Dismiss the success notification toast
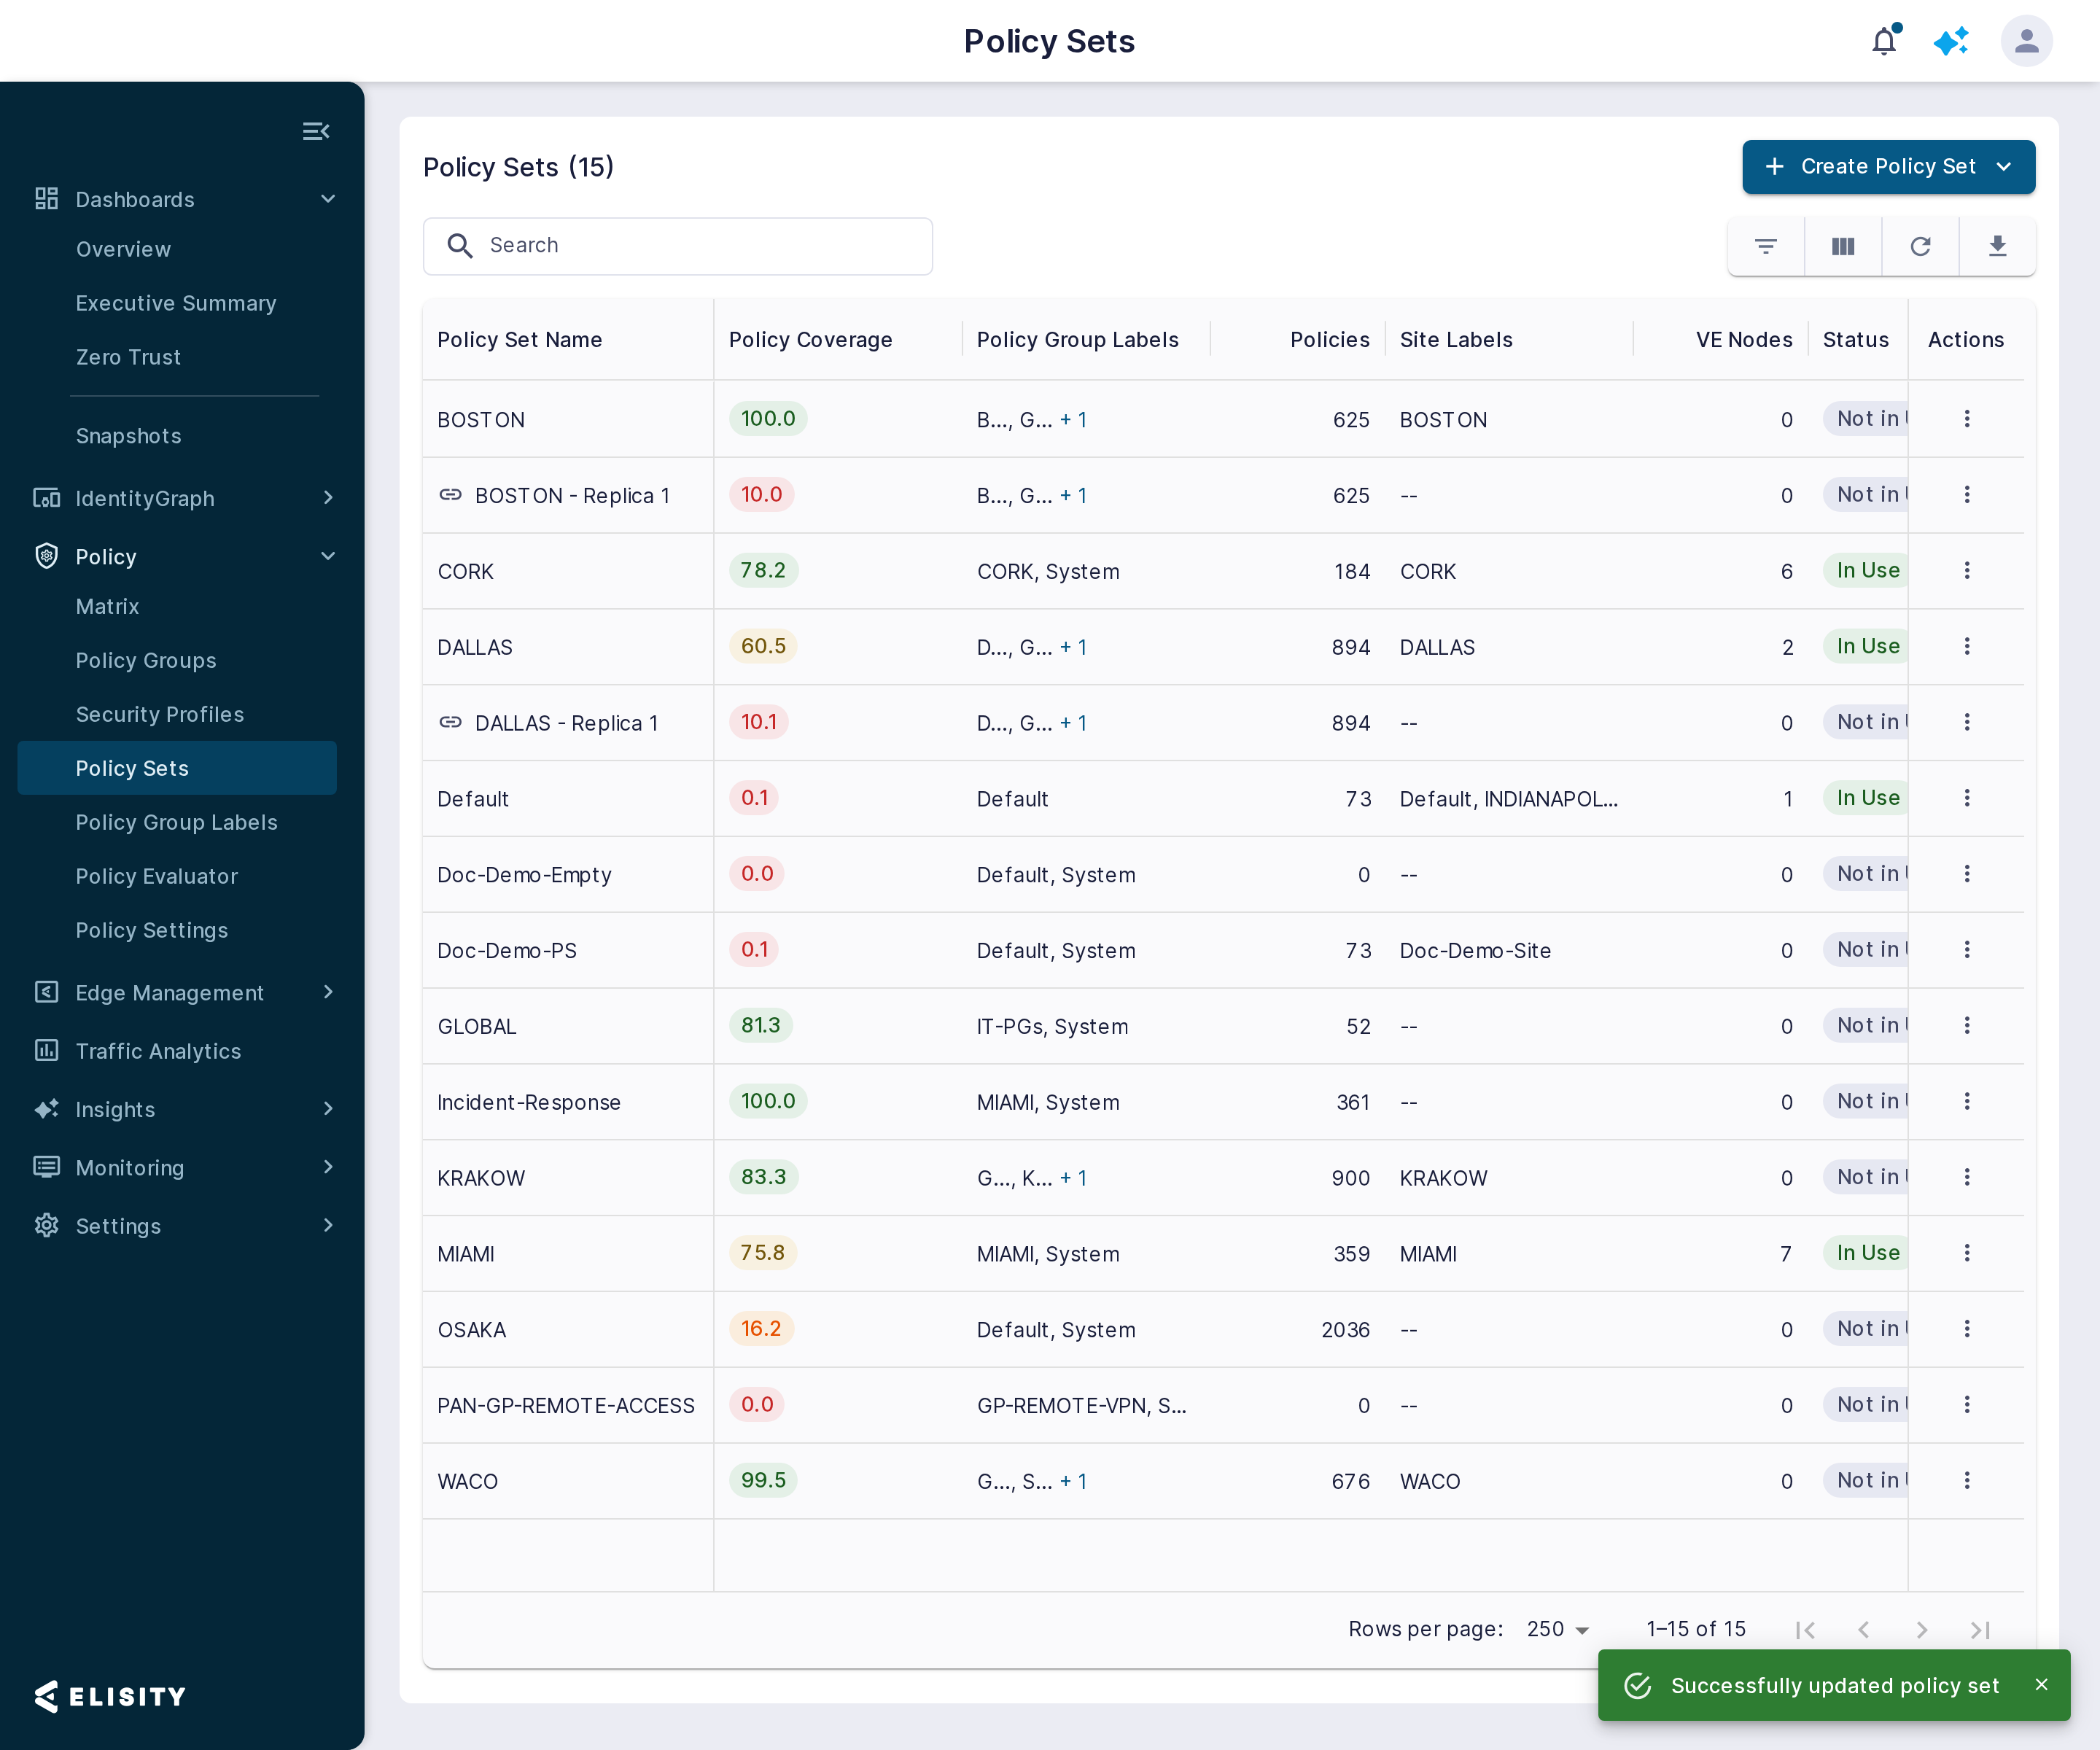The width and height of the screenshot is (2100, 1750). 2041,1685
